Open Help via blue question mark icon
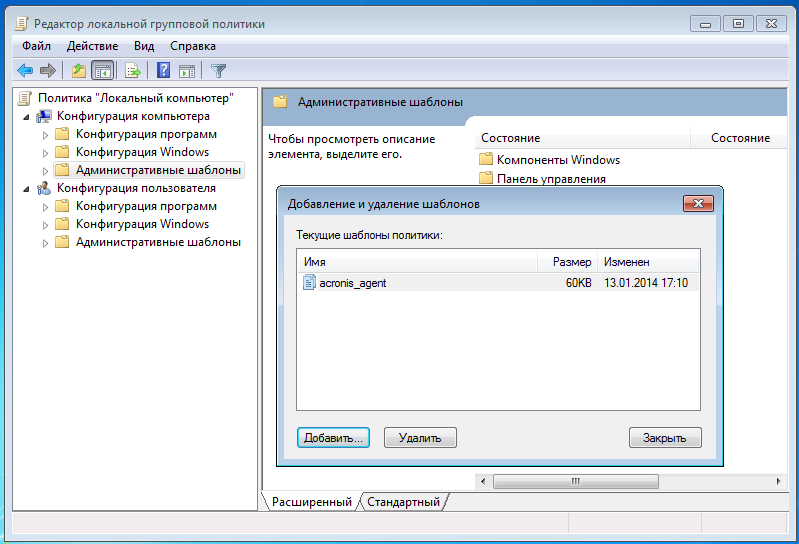The image size is (799, 544). click(x=163, y=70)
